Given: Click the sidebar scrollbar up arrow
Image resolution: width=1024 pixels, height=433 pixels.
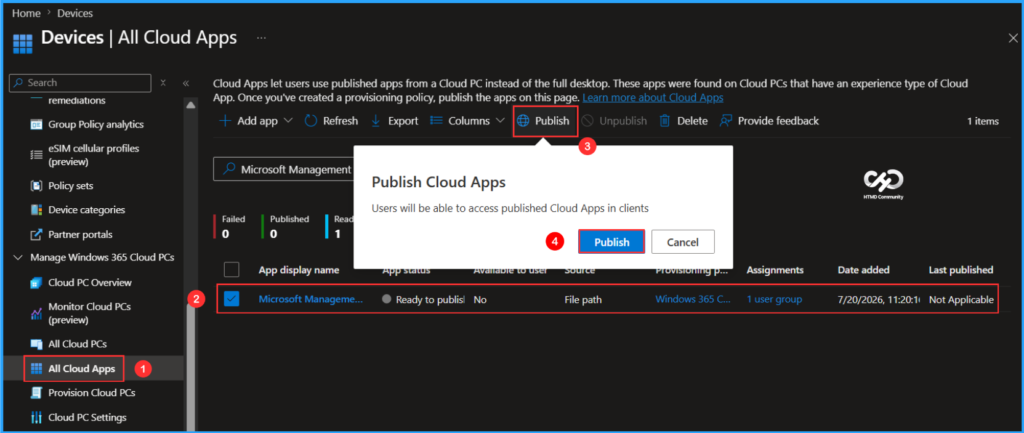Looking at the screenshot, I should 191,104.
